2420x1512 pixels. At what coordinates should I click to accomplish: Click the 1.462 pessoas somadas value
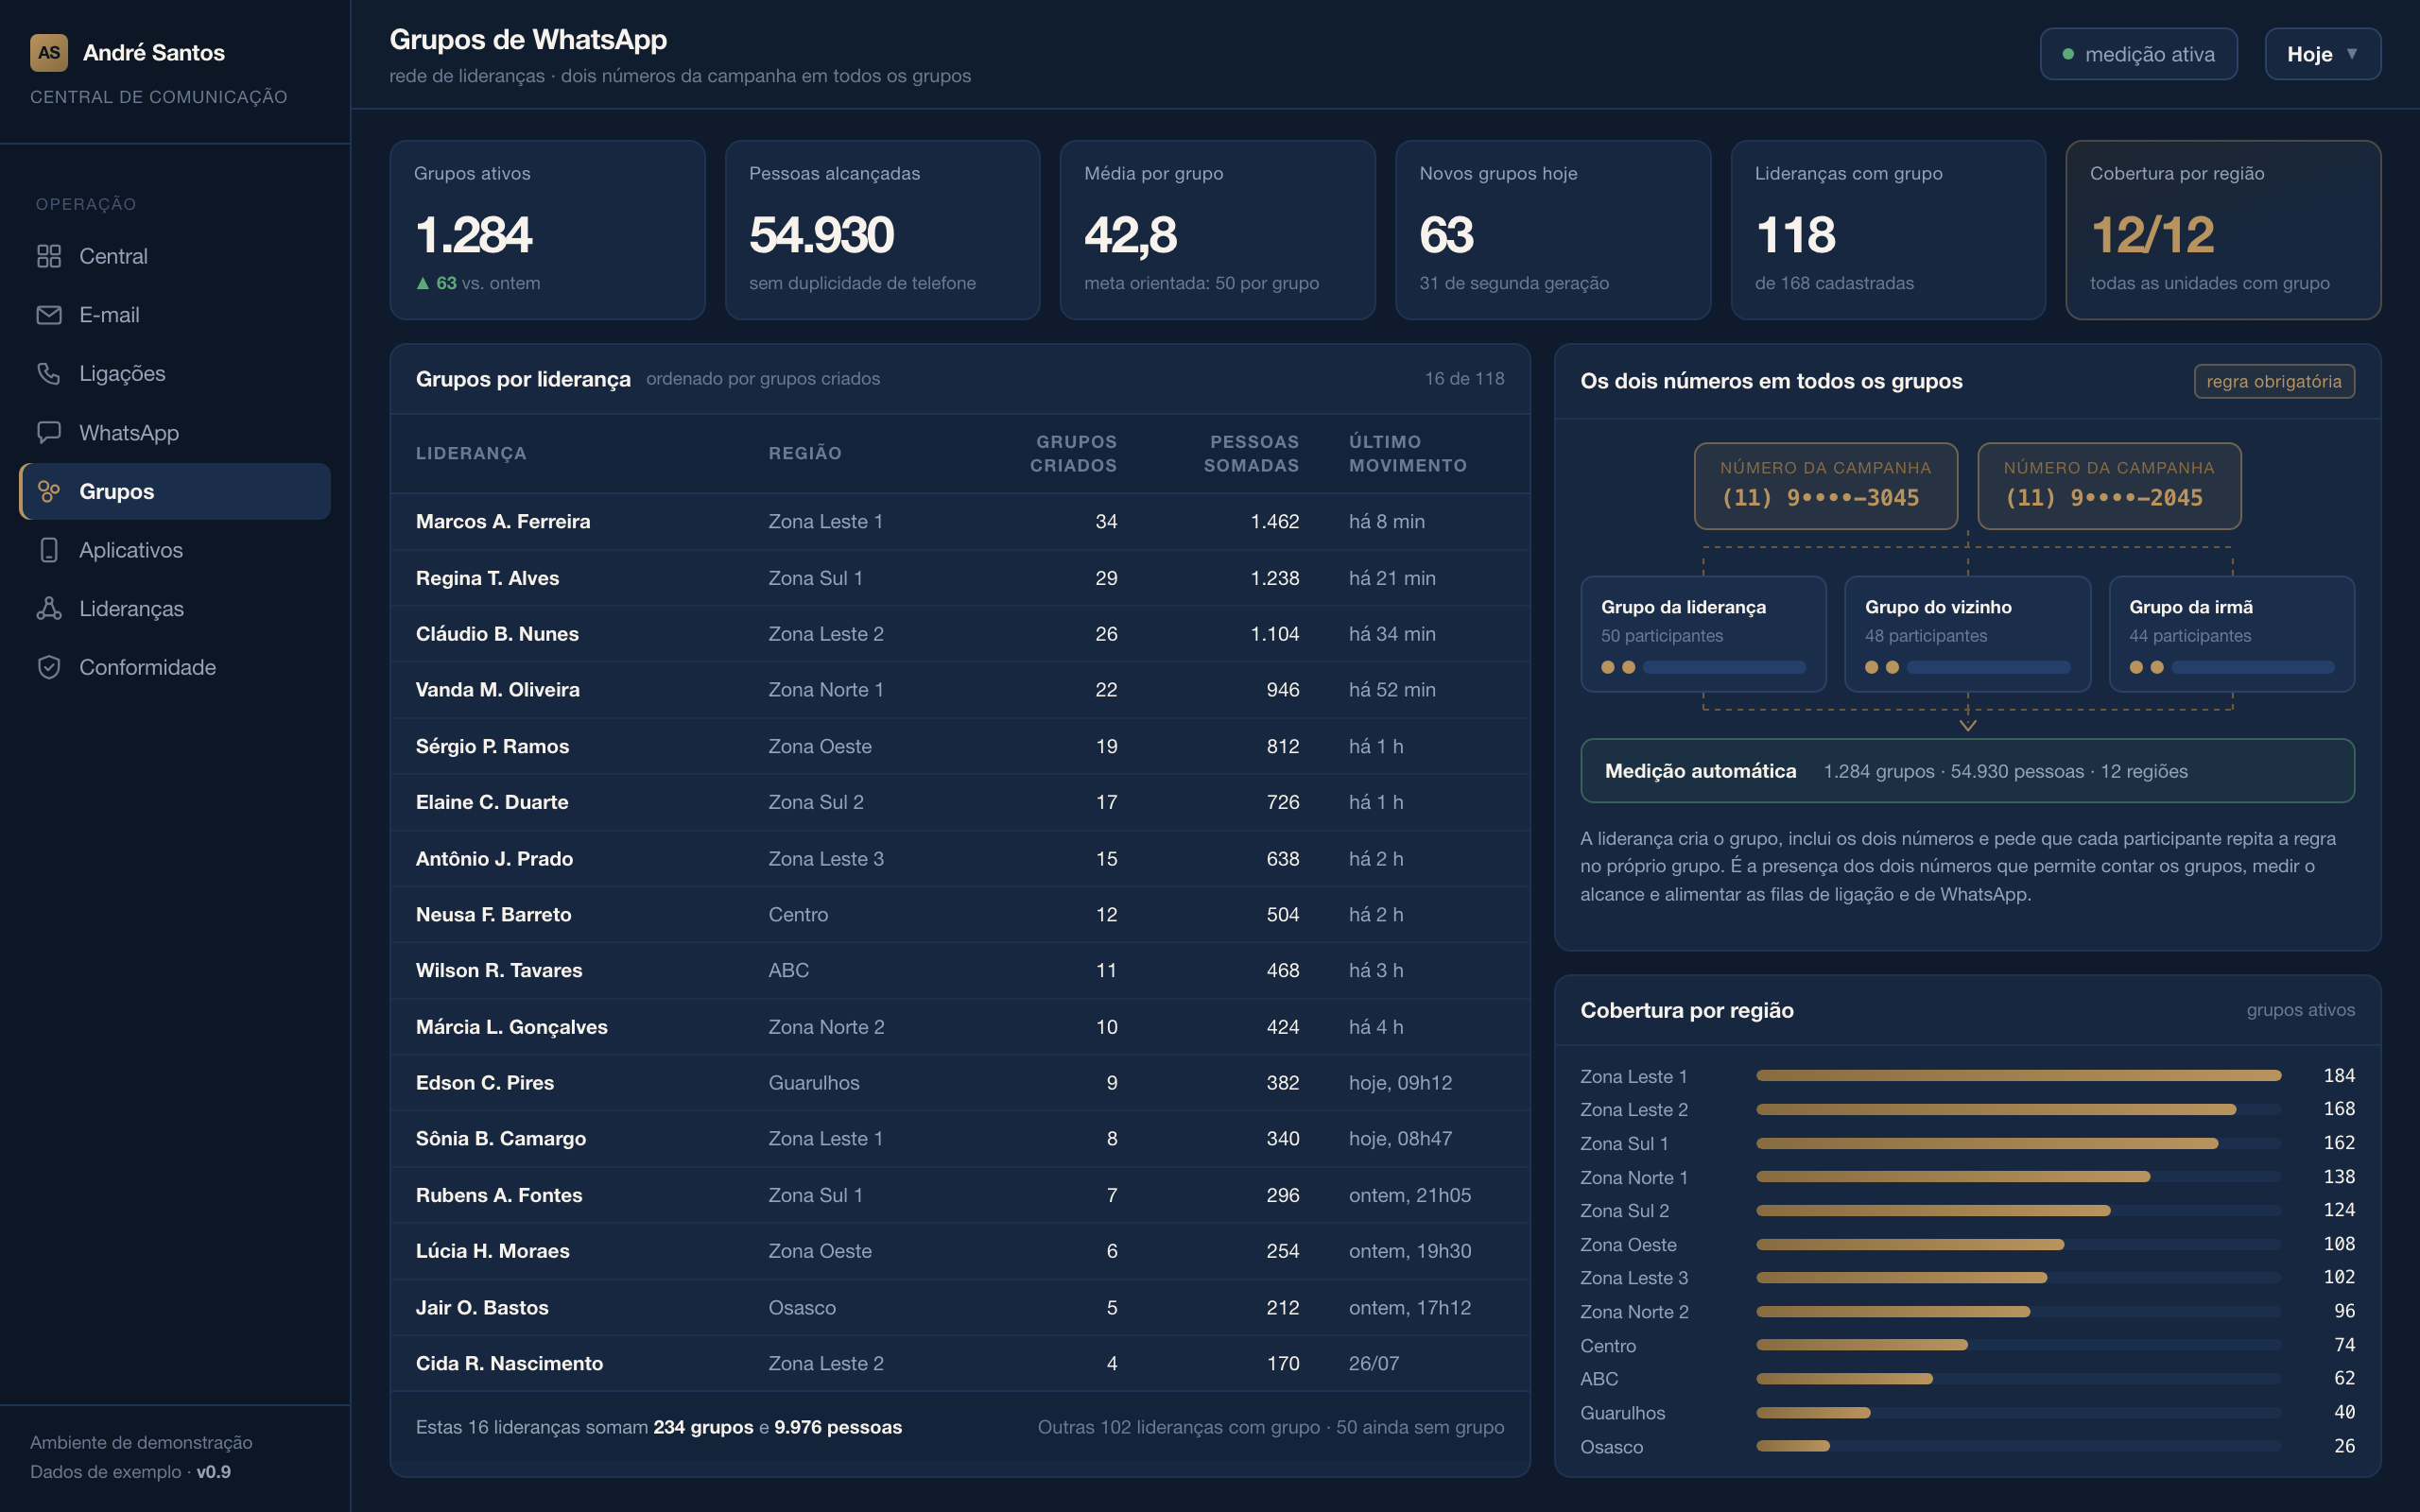[1274, 521]
